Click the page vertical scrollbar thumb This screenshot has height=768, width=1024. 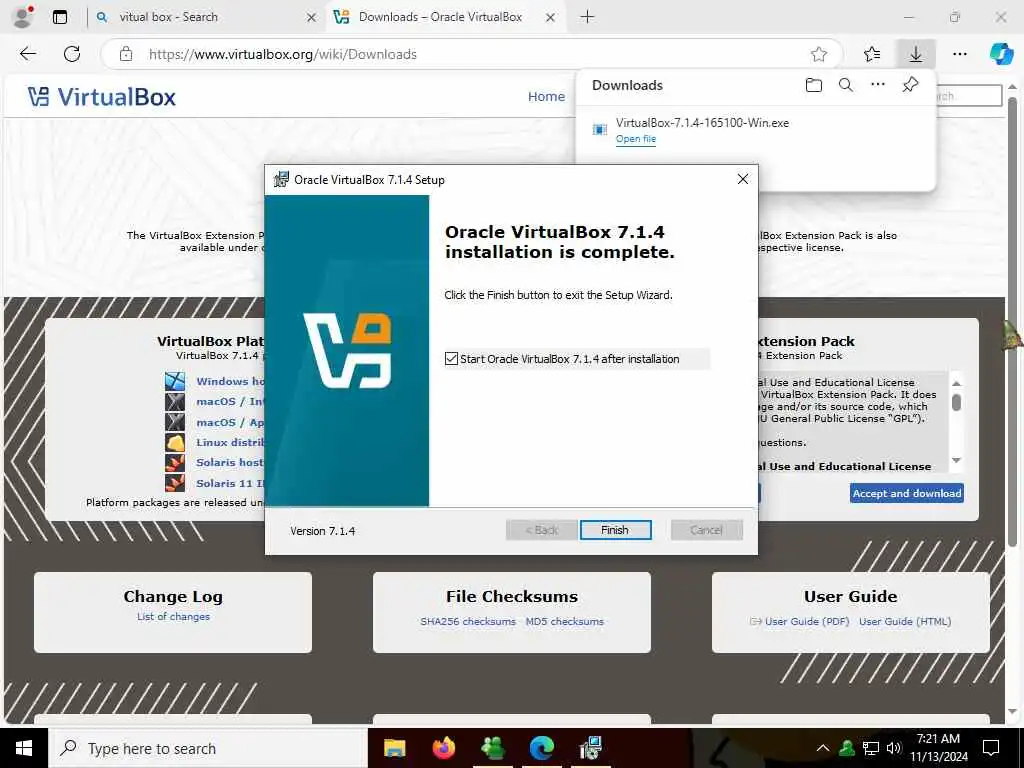[1012, 320]
